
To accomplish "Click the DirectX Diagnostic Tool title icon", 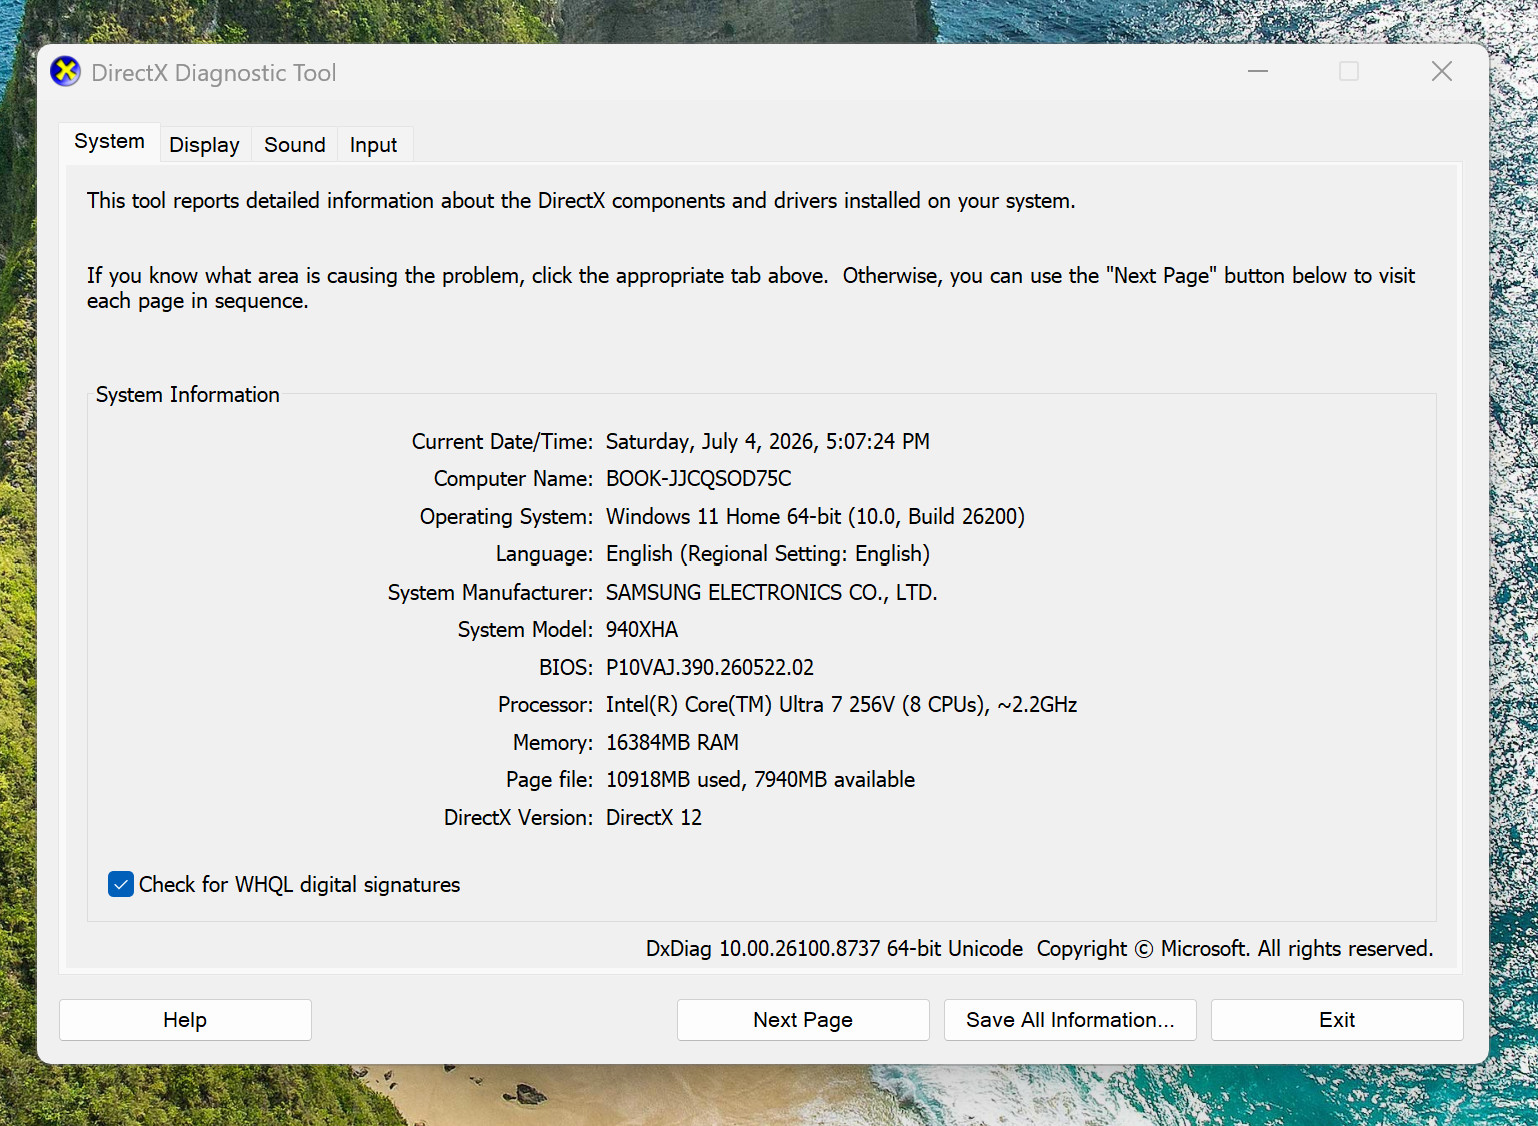I will (x=66, y=72).
